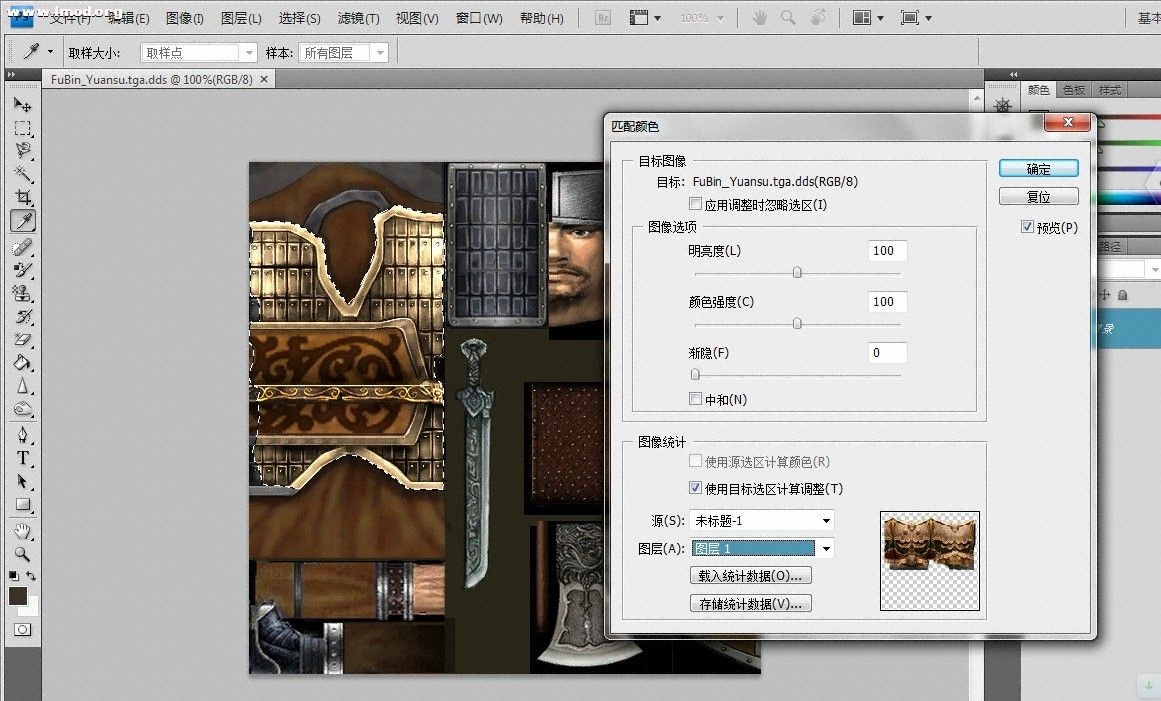
Task: Switch to the 色板 swatches tab
Action: [x=1073, y=90]
